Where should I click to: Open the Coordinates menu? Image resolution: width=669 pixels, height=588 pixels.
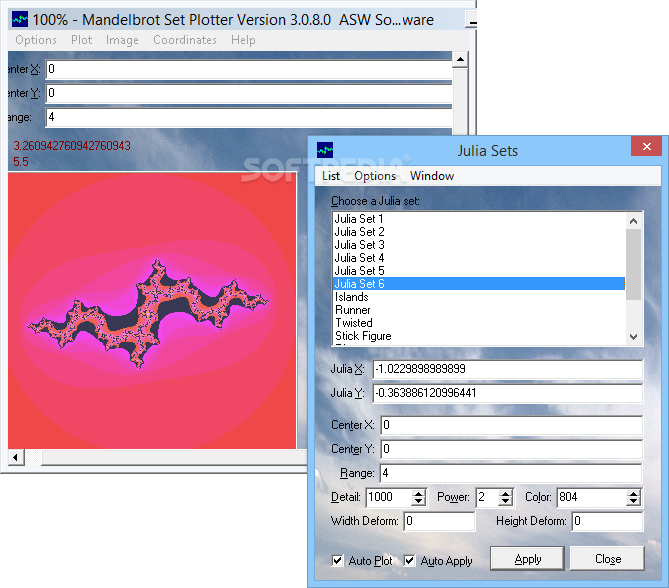click(185, 40)
